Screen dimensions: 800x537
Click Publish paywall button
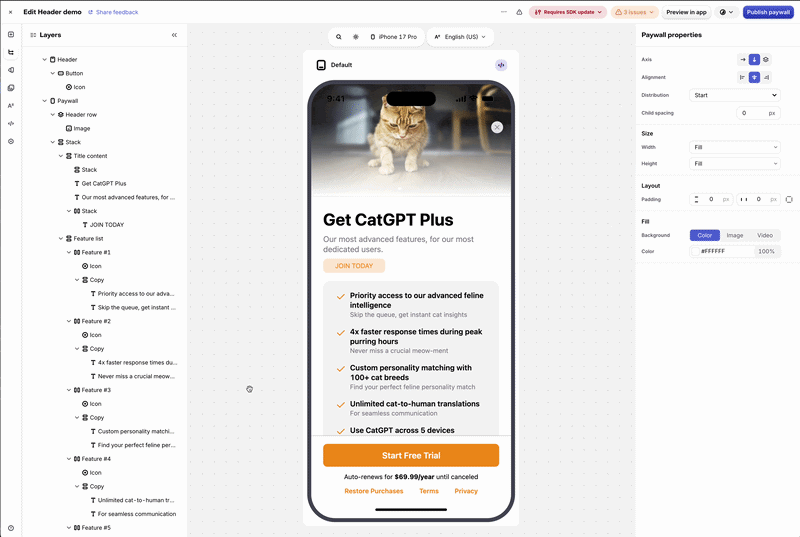tap(768, 12)
